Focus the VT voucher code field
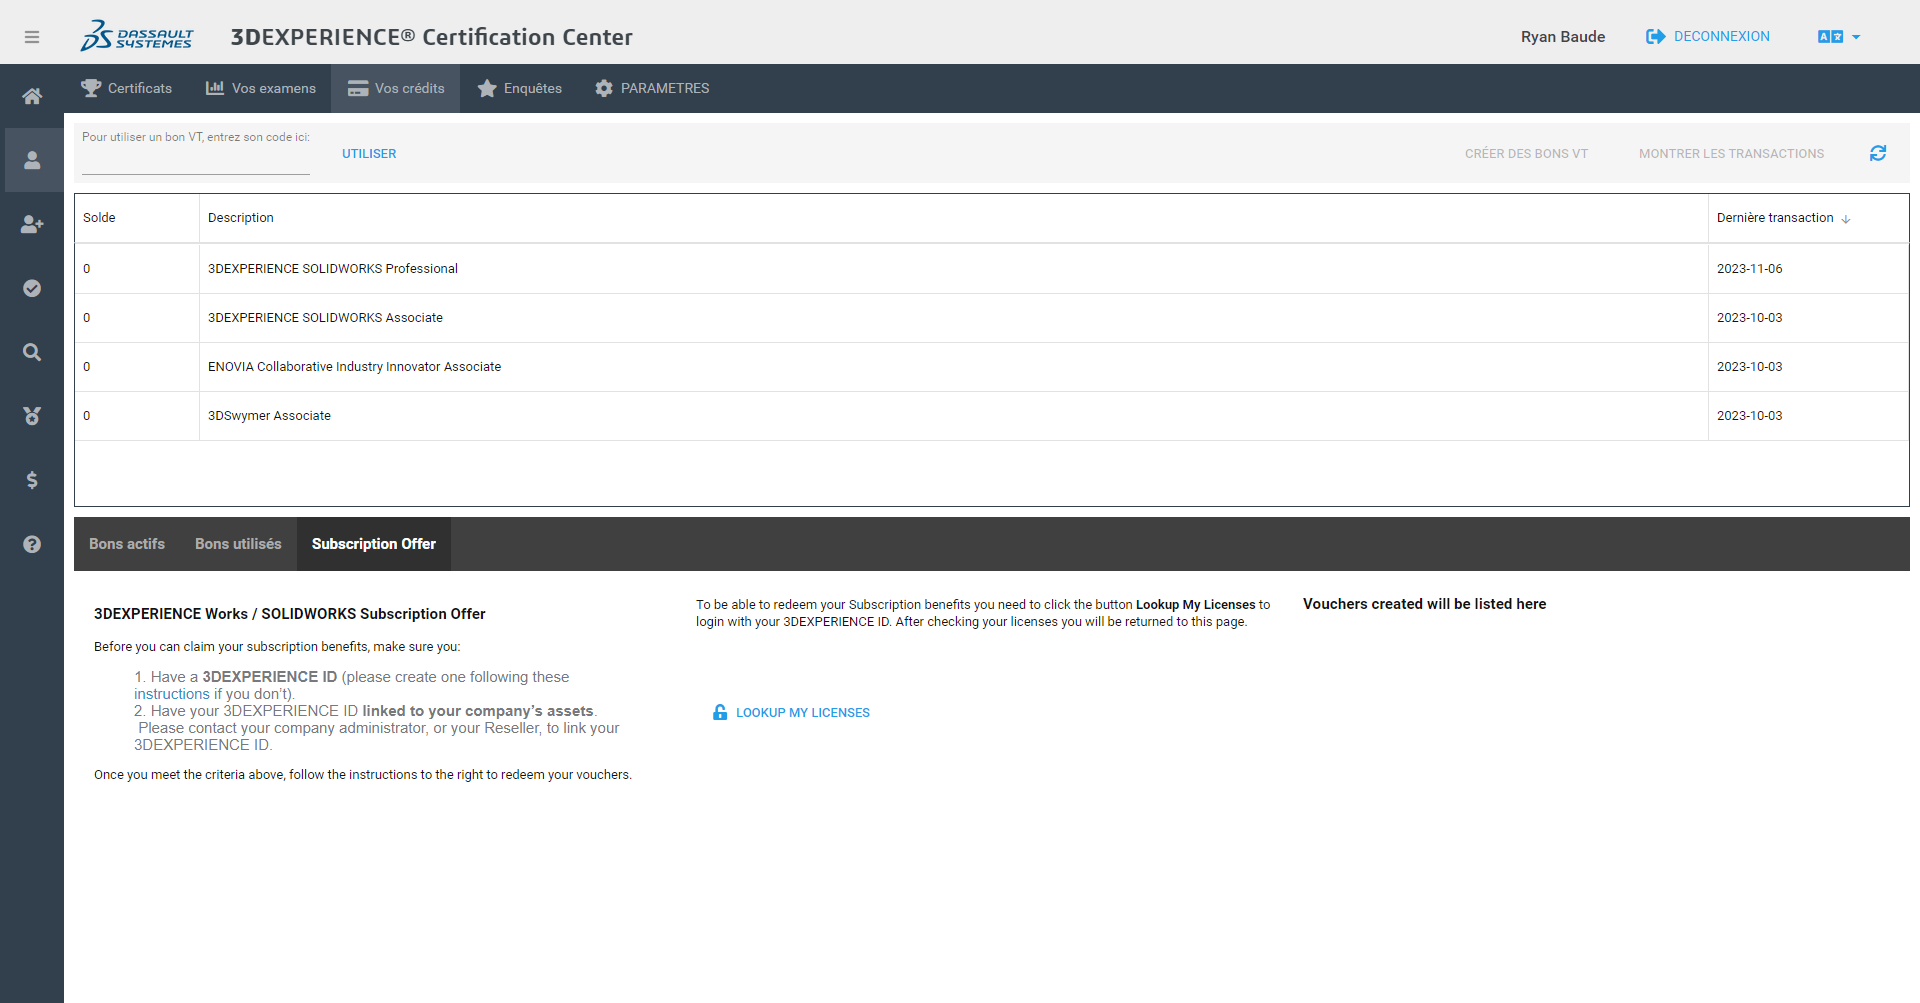 (196, 162)
